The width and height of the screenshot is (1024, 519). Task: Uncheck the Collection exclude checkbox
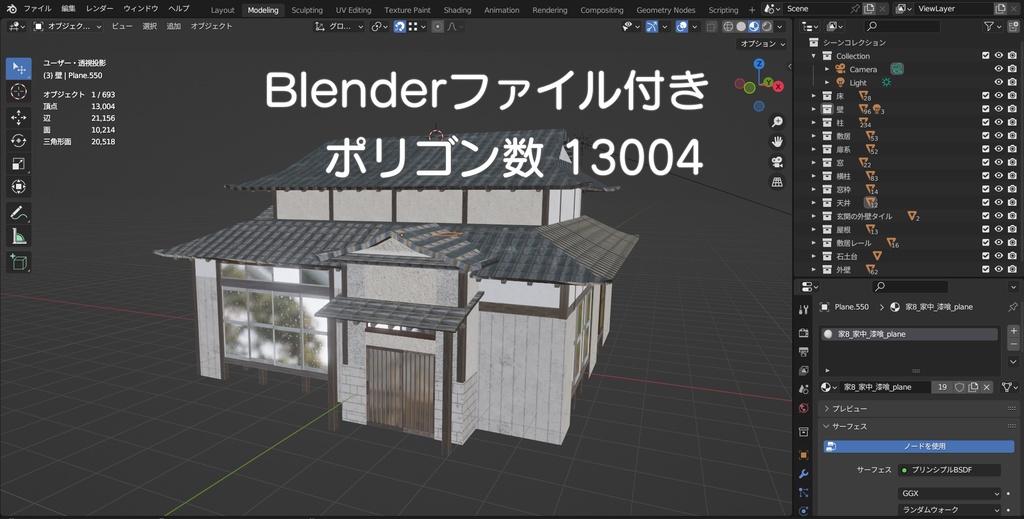(x=985, y=55)
